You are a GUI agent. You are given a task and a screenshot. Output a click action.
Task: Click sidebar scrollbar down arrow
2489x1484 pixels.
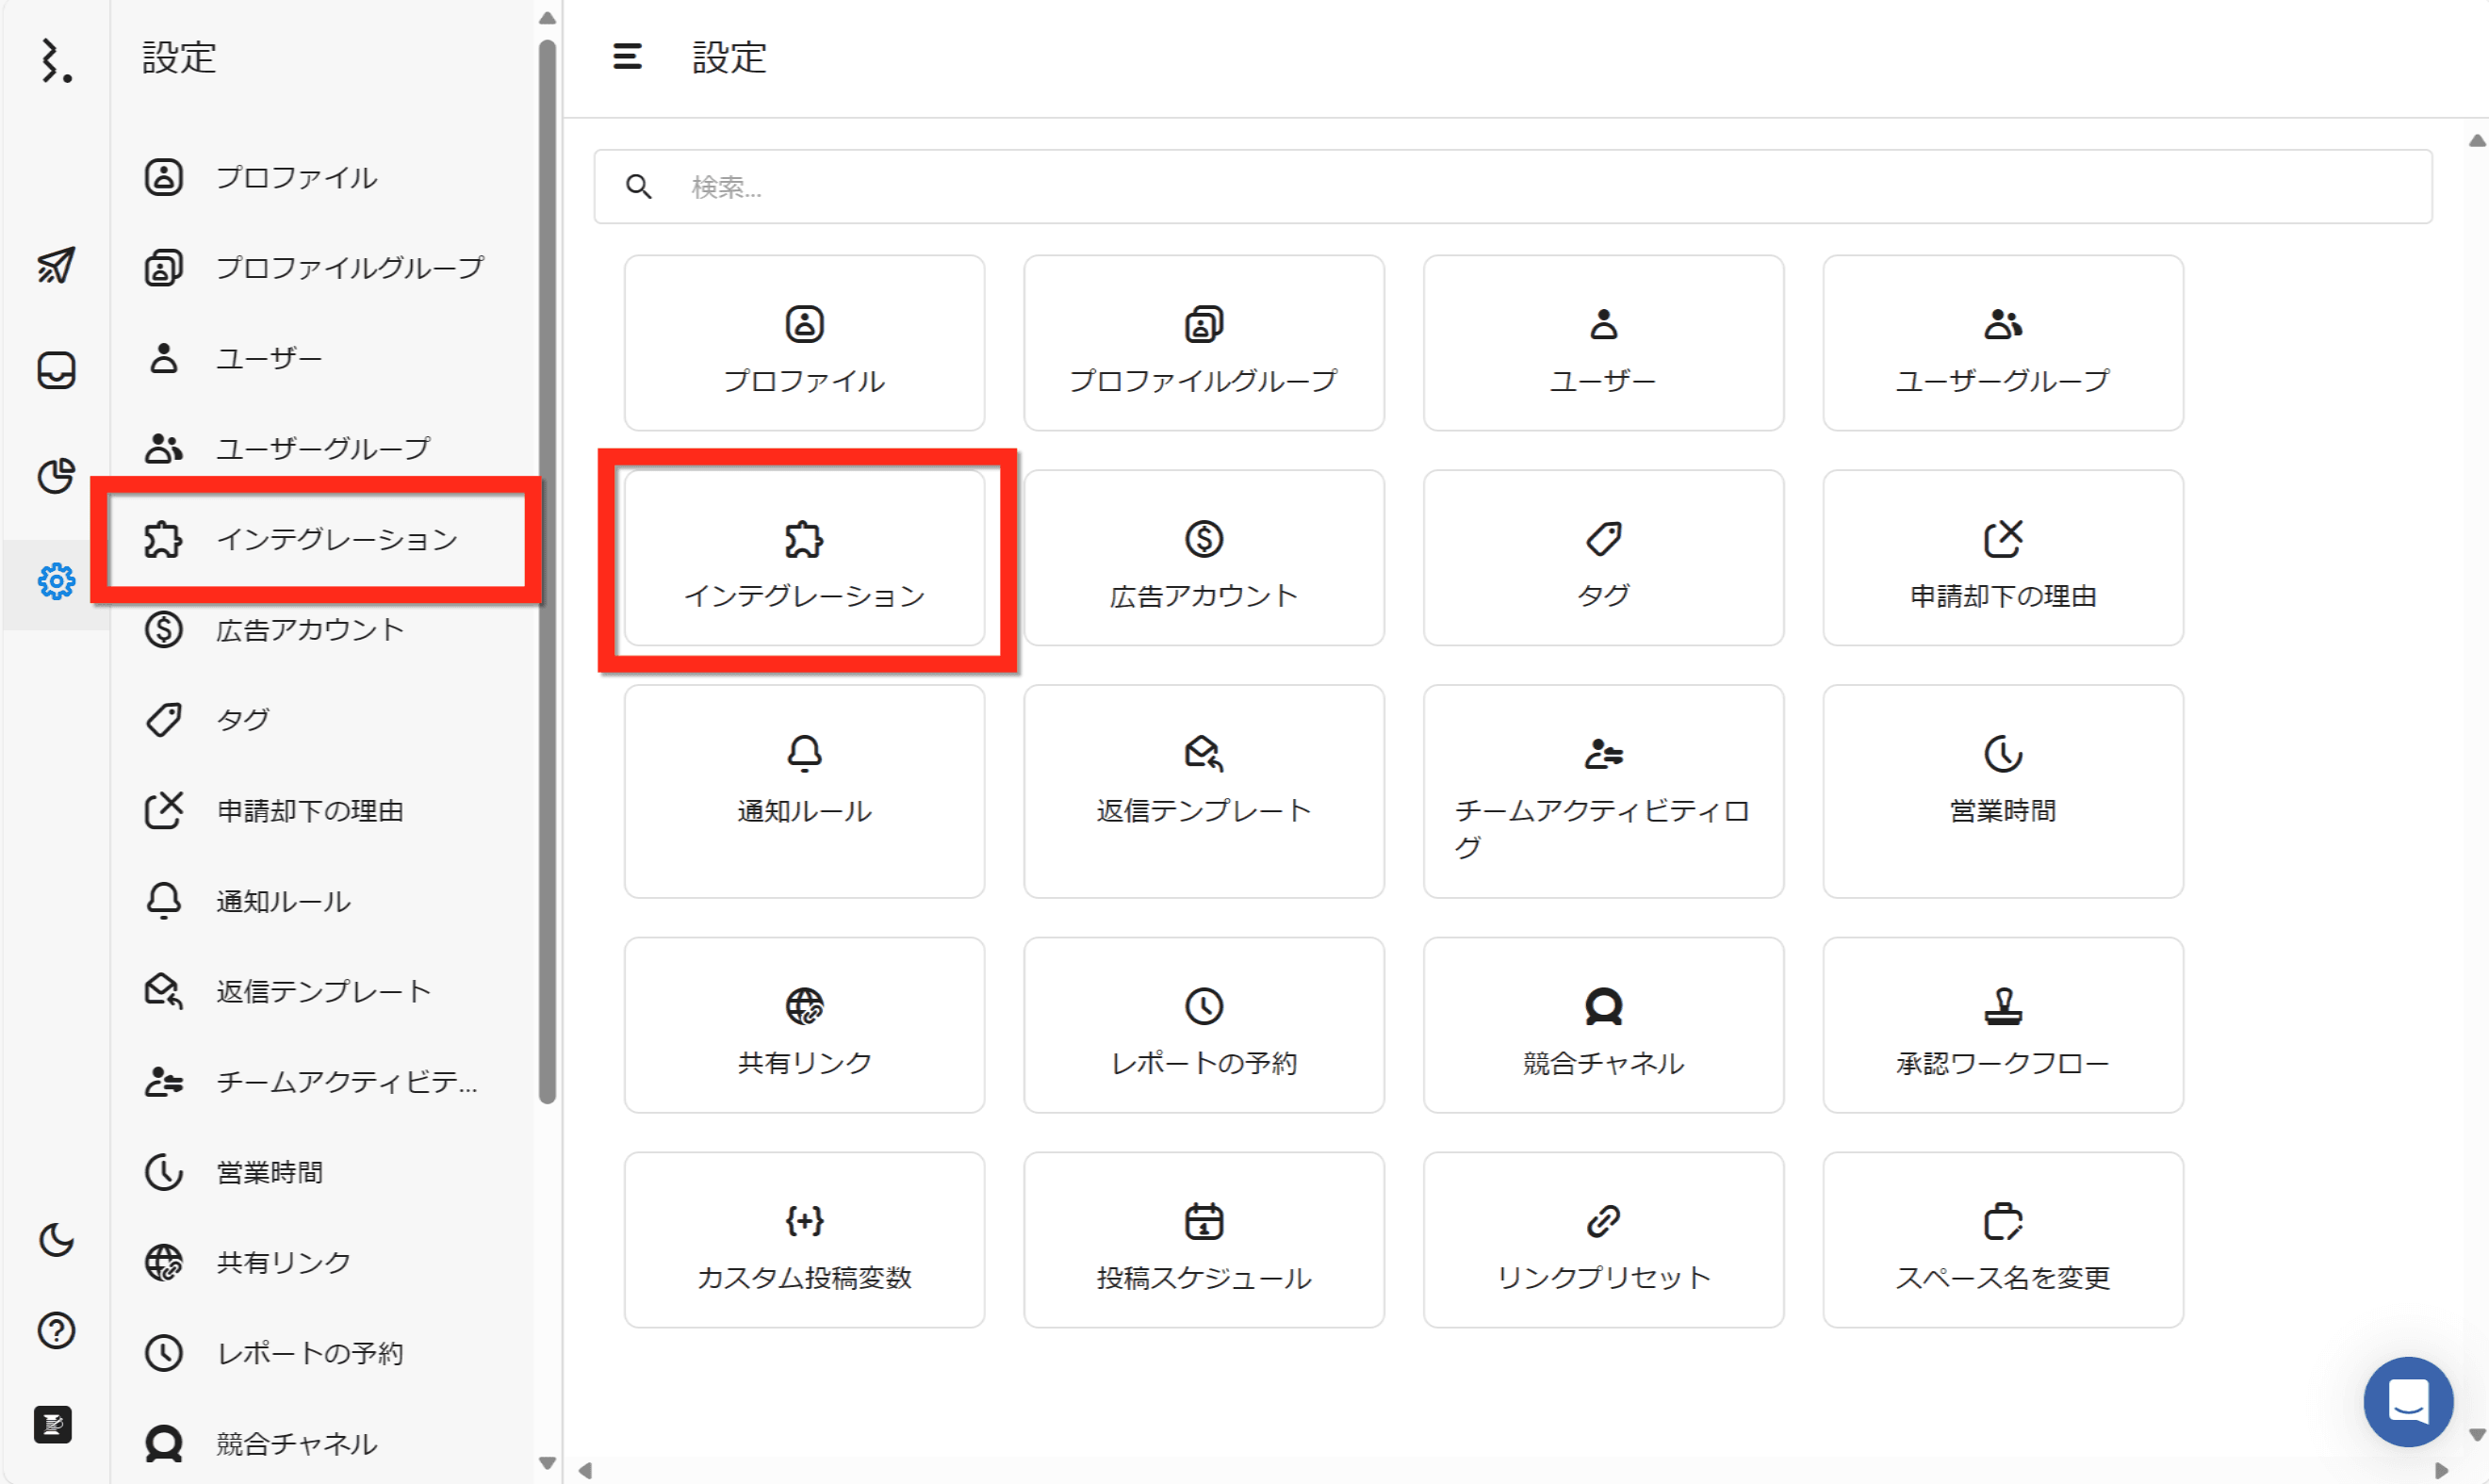click(x=547, y=1462)
